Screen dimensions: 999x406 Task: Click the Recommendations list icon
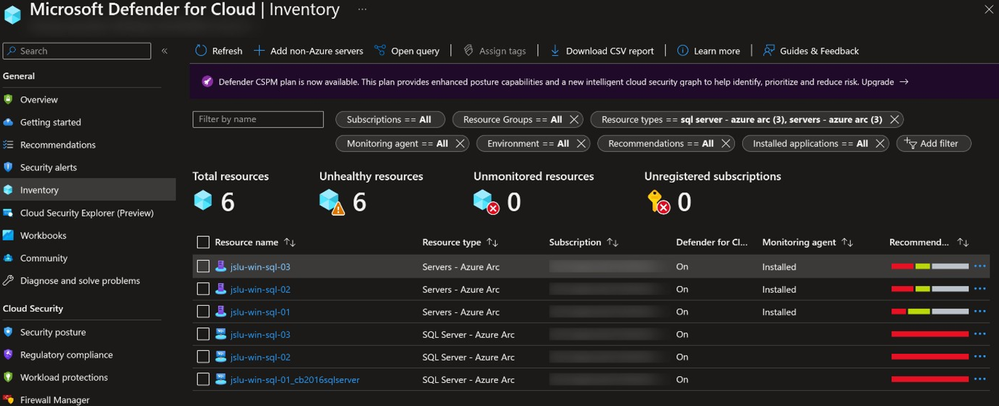click(8, 145)
